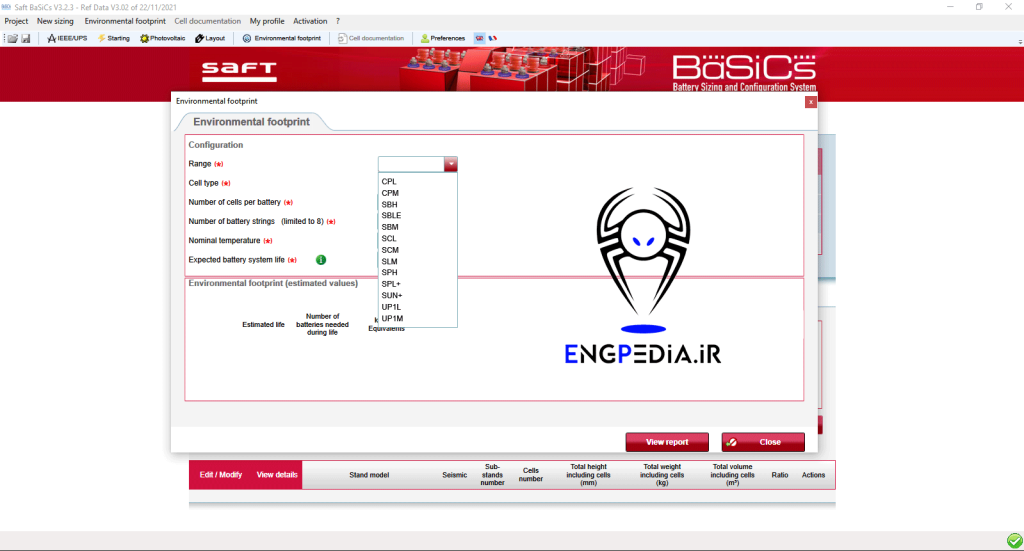Click the save disk icon in toolbar
1024x551 pixels.
coord(25,38)
